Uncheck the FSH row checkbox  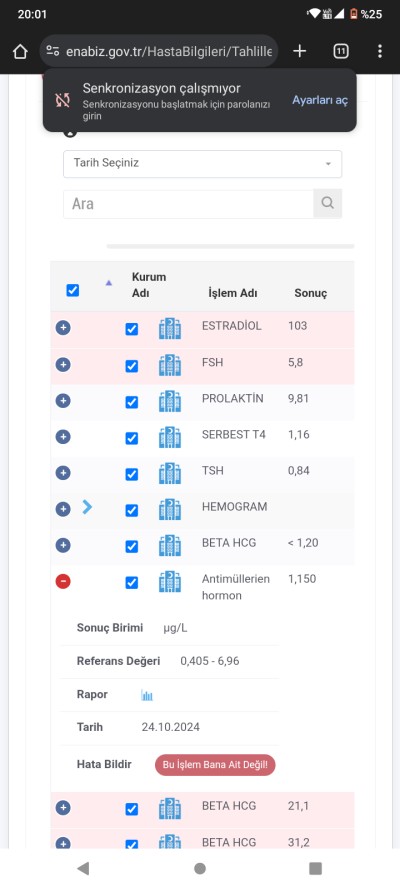131,366
